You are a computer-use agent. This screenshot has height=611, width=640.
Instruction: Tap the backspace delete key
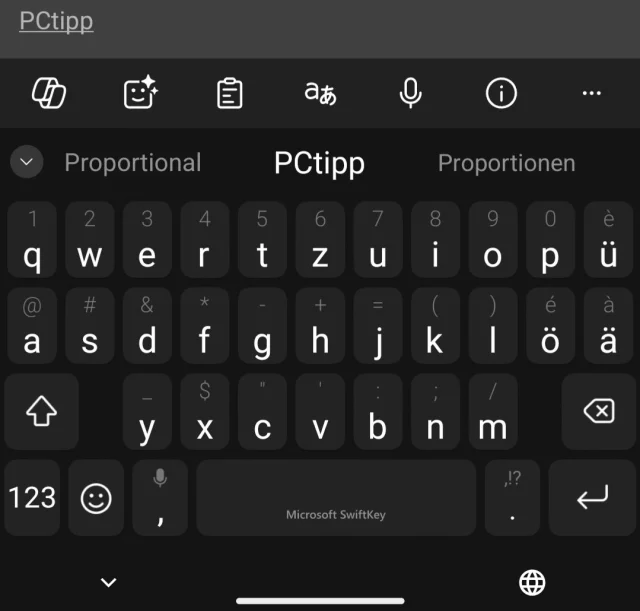599,411
